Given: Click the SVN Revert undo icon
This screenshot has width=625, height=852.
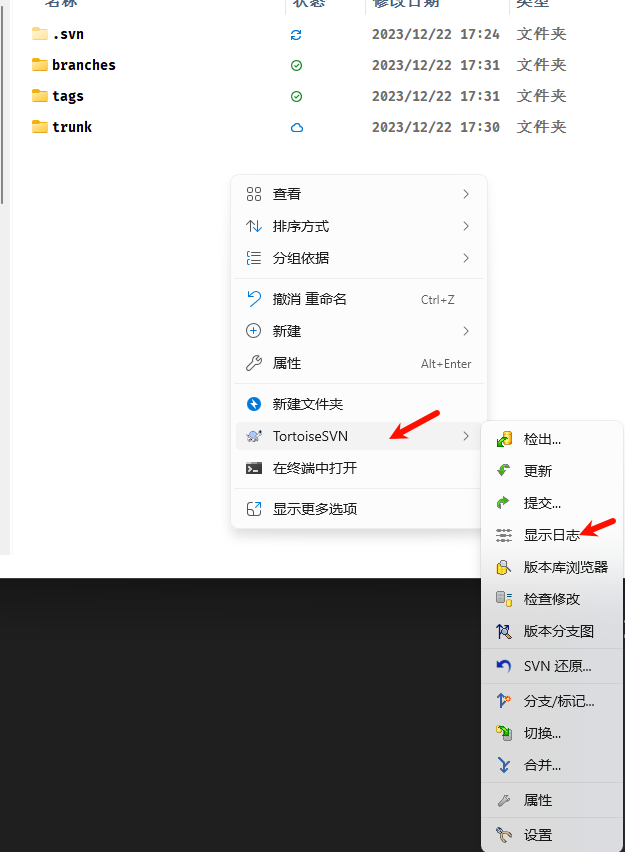Looking at the screenshot, I should coord(504,666).
